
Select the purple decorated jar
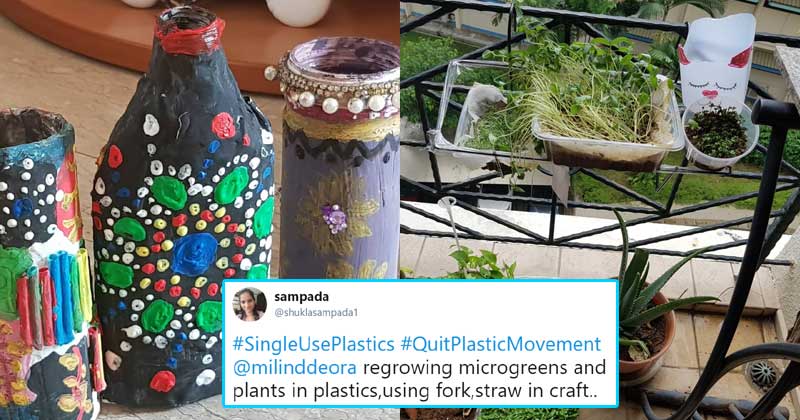(x=339, y=158)
